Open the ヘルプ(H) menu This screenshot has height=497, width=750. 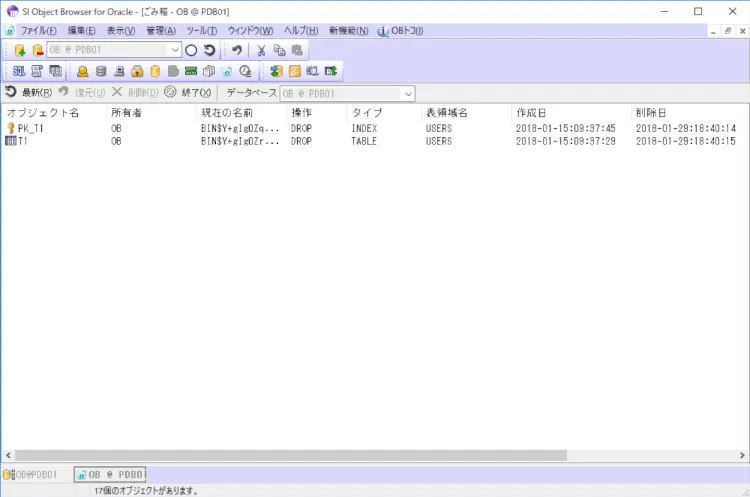(301, 31)
